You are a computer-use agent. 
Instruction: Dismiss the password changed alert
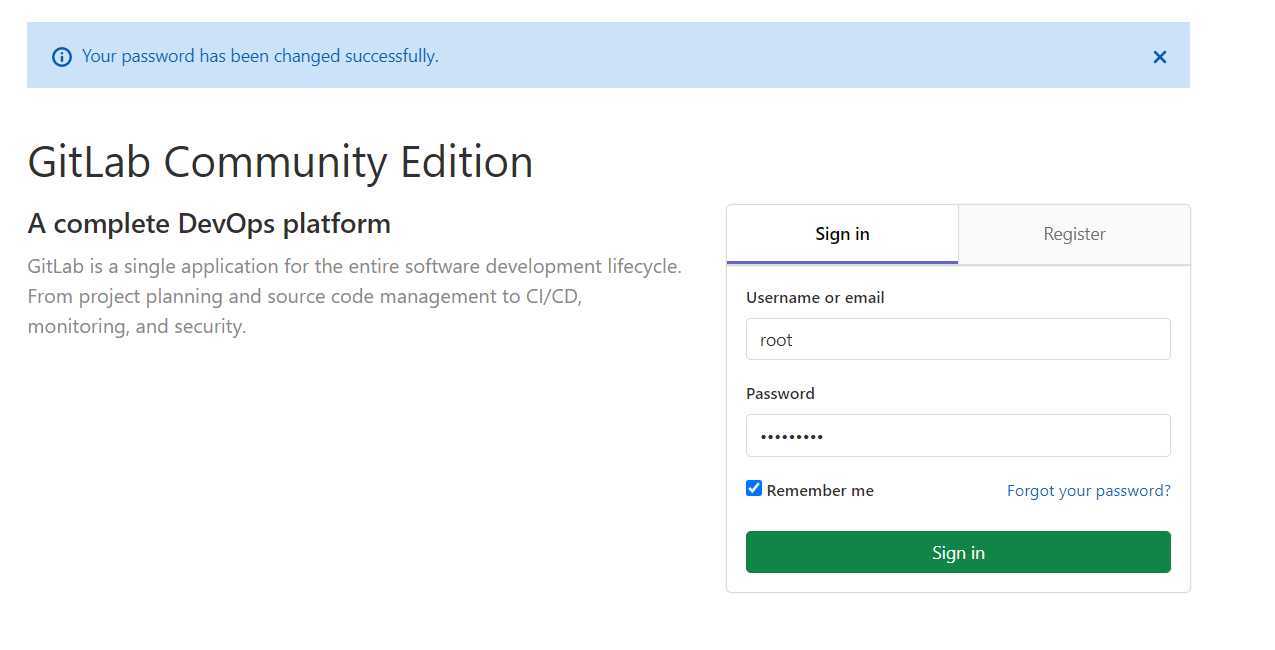pos(1159,57)
